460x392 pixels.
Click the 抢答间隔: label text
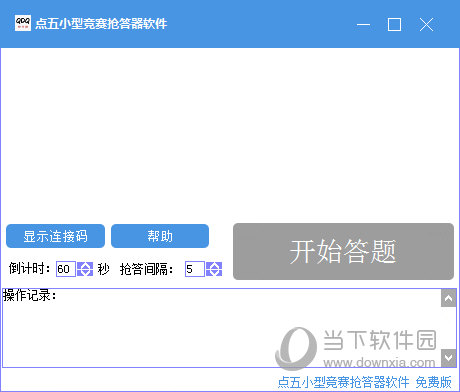[147, 269]
